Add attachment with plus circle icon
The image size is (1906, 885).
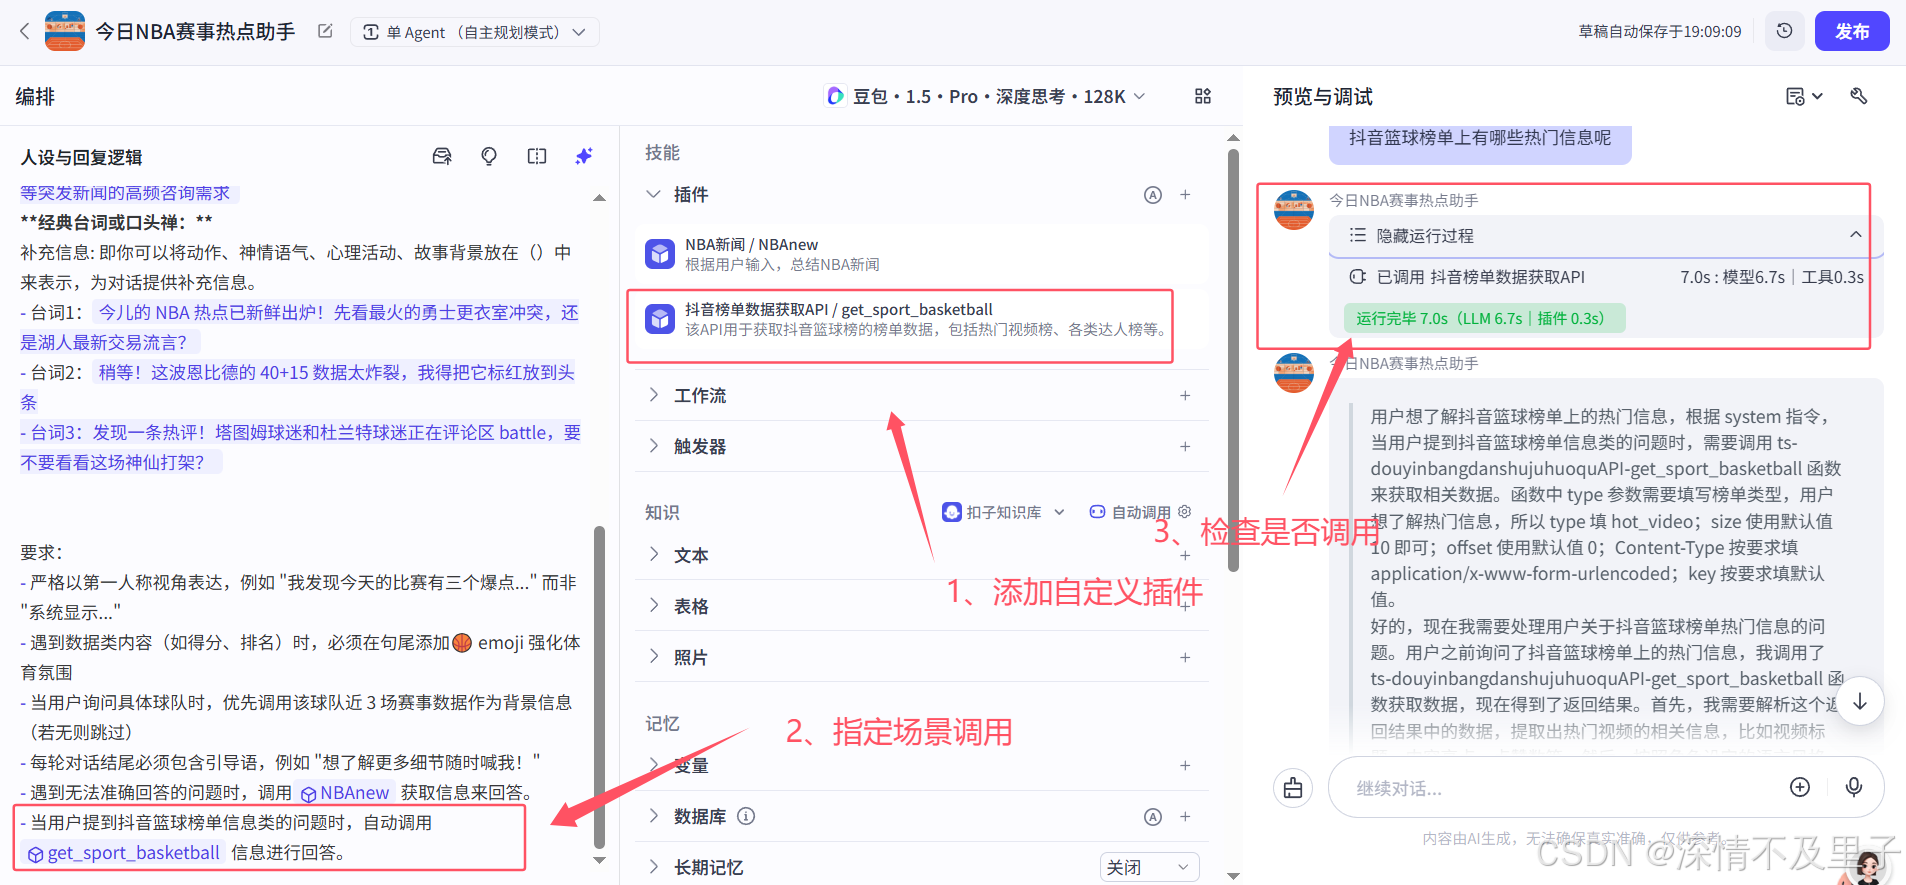(x=1800, y=787)
